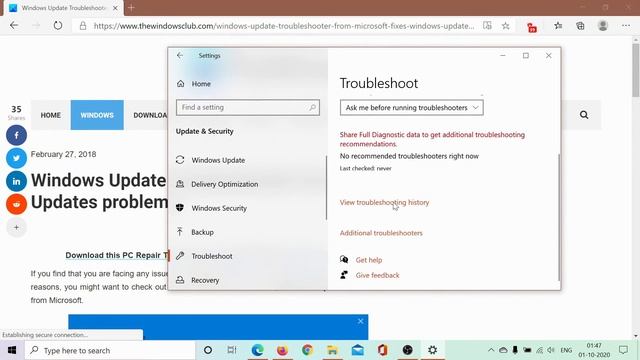
Task: Open Office from the taskbar
Action: coord(382,350)
